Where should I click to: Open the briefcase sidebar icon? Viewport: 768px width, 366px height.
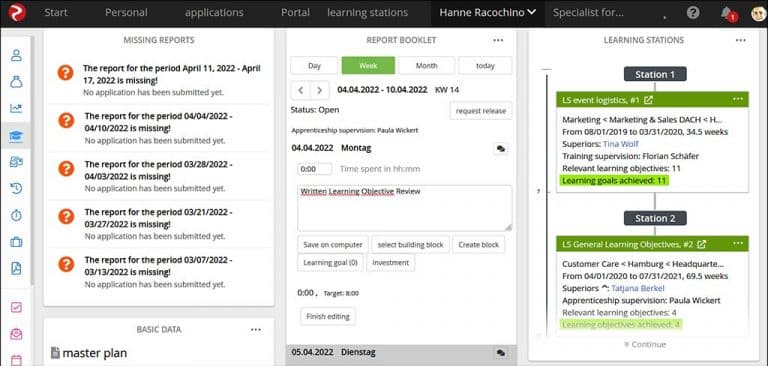coord(16,242)
